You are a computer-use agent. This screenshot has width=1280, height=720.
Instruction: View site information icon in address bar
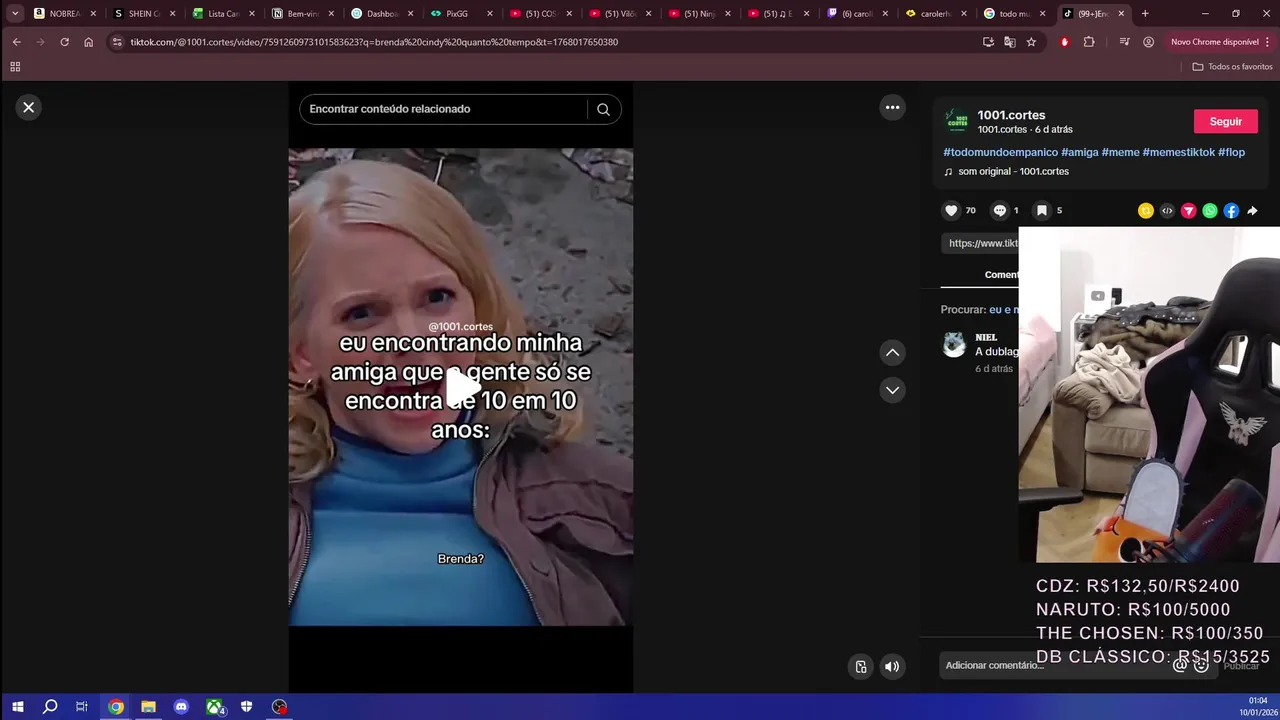tap(117, 42)
